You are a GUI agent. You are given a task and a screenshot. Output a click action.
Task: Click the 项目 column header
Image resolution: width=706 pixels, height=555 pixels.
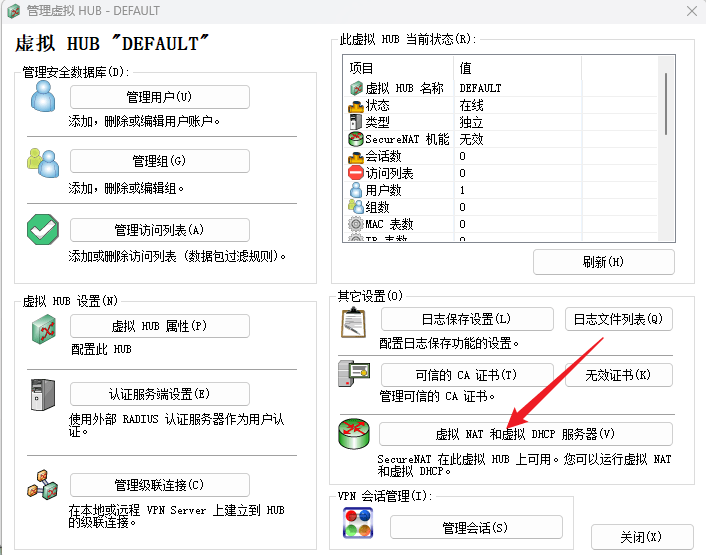400,68
